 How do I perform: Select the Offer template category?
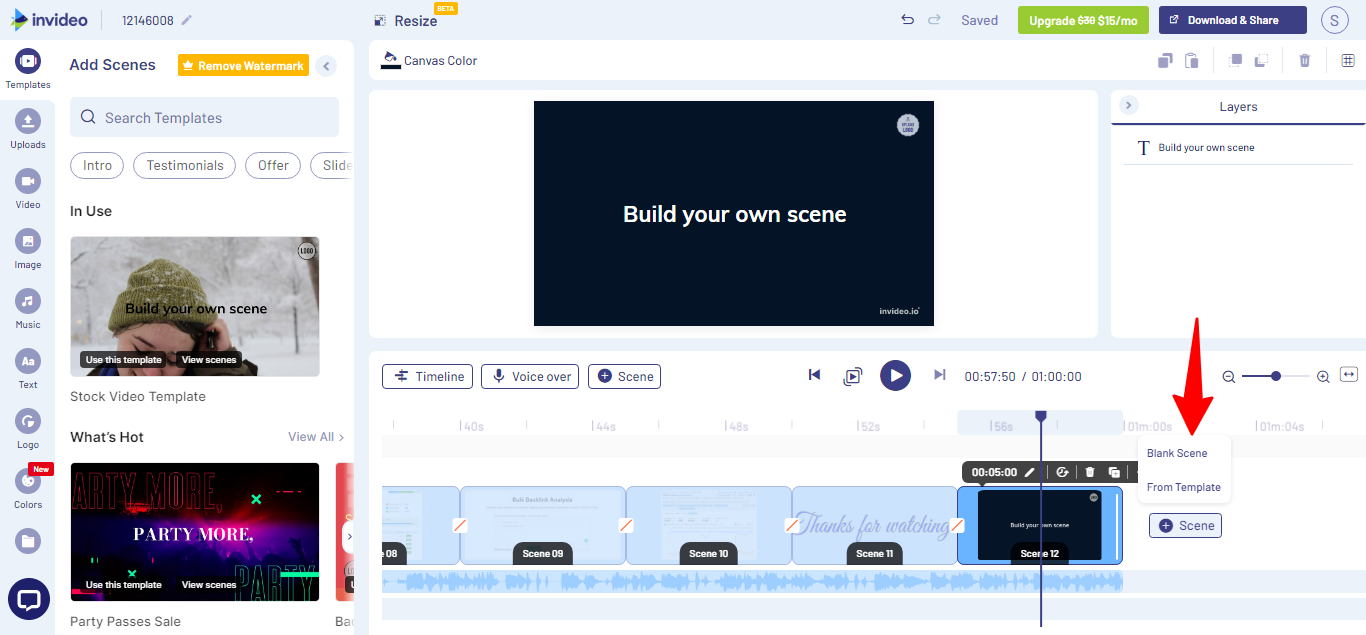click(273, 165)
